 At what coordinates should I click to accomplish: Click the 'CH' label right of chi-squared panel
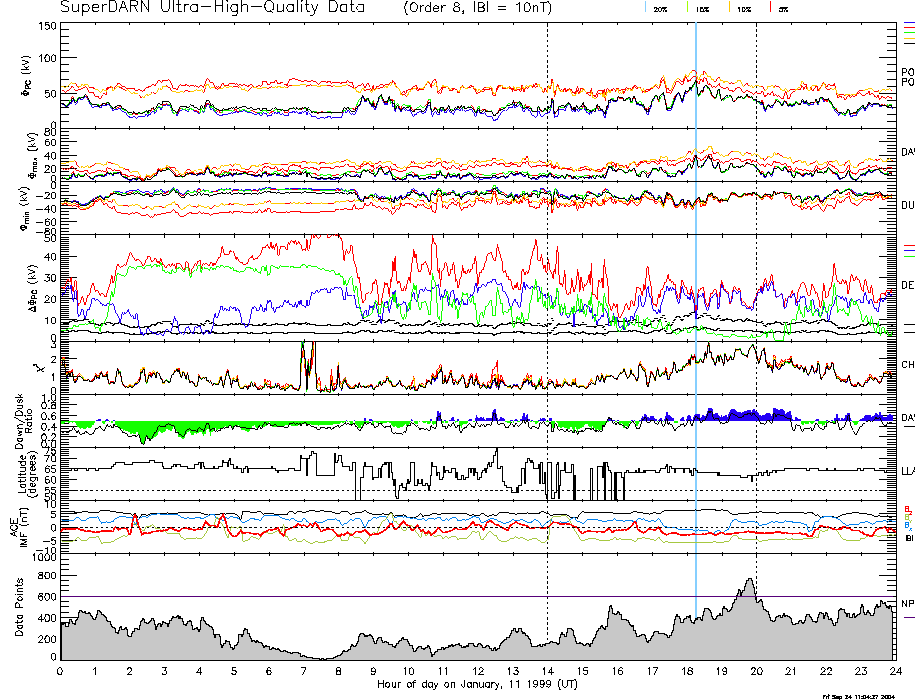(908, 366)
